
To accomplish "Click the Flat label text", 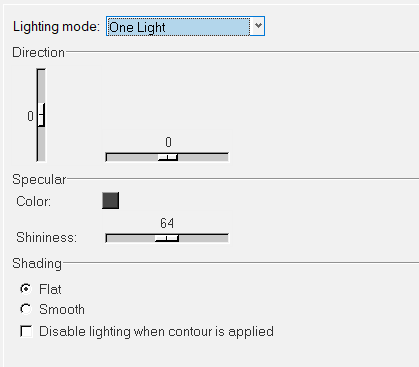I will pos(50,289).
